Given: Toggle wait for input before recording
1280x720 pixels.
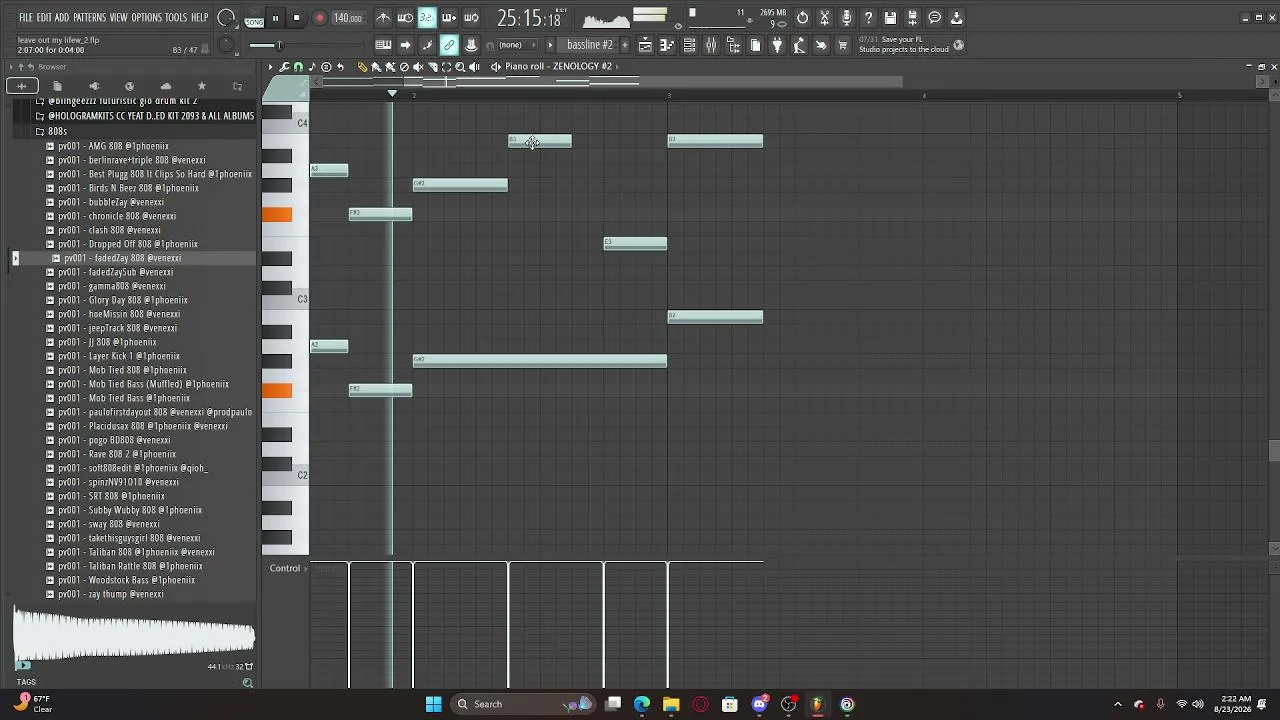Looking at the screenshot, I should [x=405, y=18].
